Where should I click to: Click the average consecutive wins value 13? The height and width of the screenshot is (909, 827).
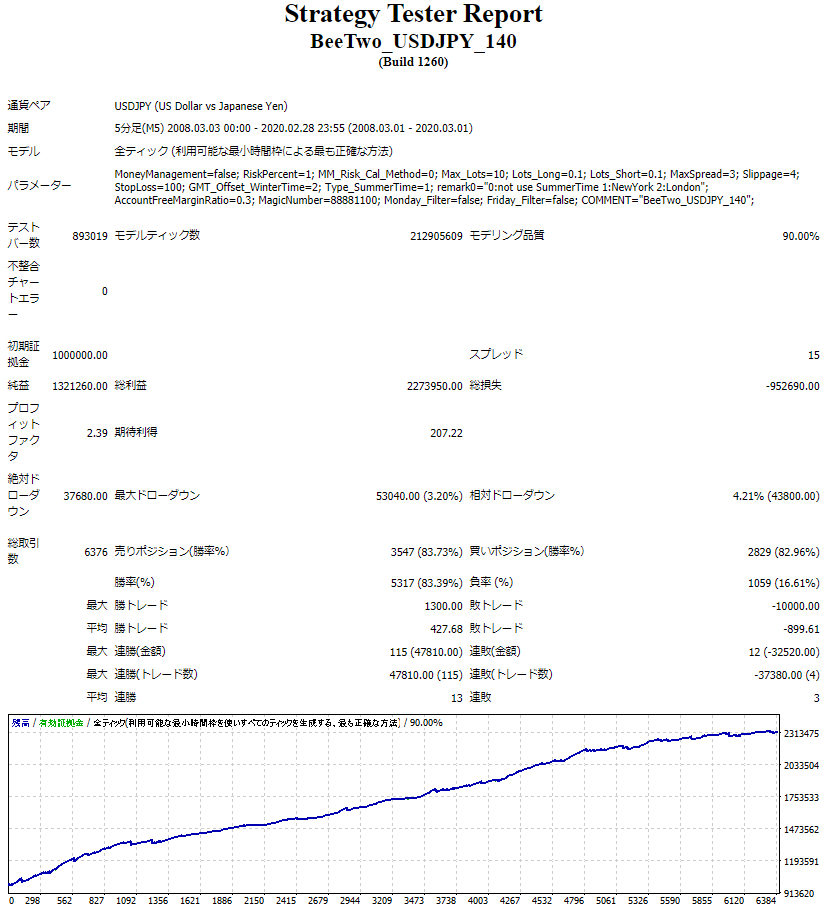click(x=457, y=698)
